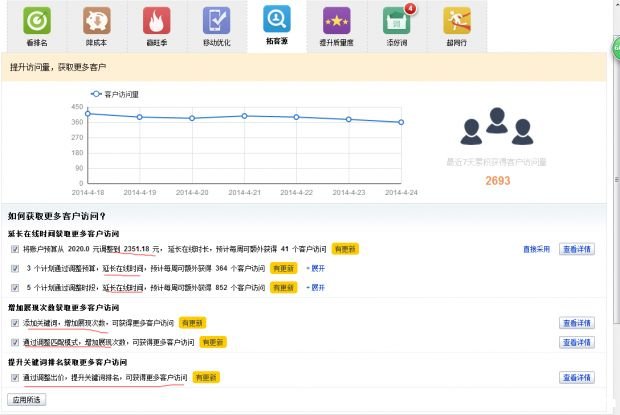This screenshot has width=620, height=415.
Task: Click the three-person visitors icon
Action: (x=497, y=126)
